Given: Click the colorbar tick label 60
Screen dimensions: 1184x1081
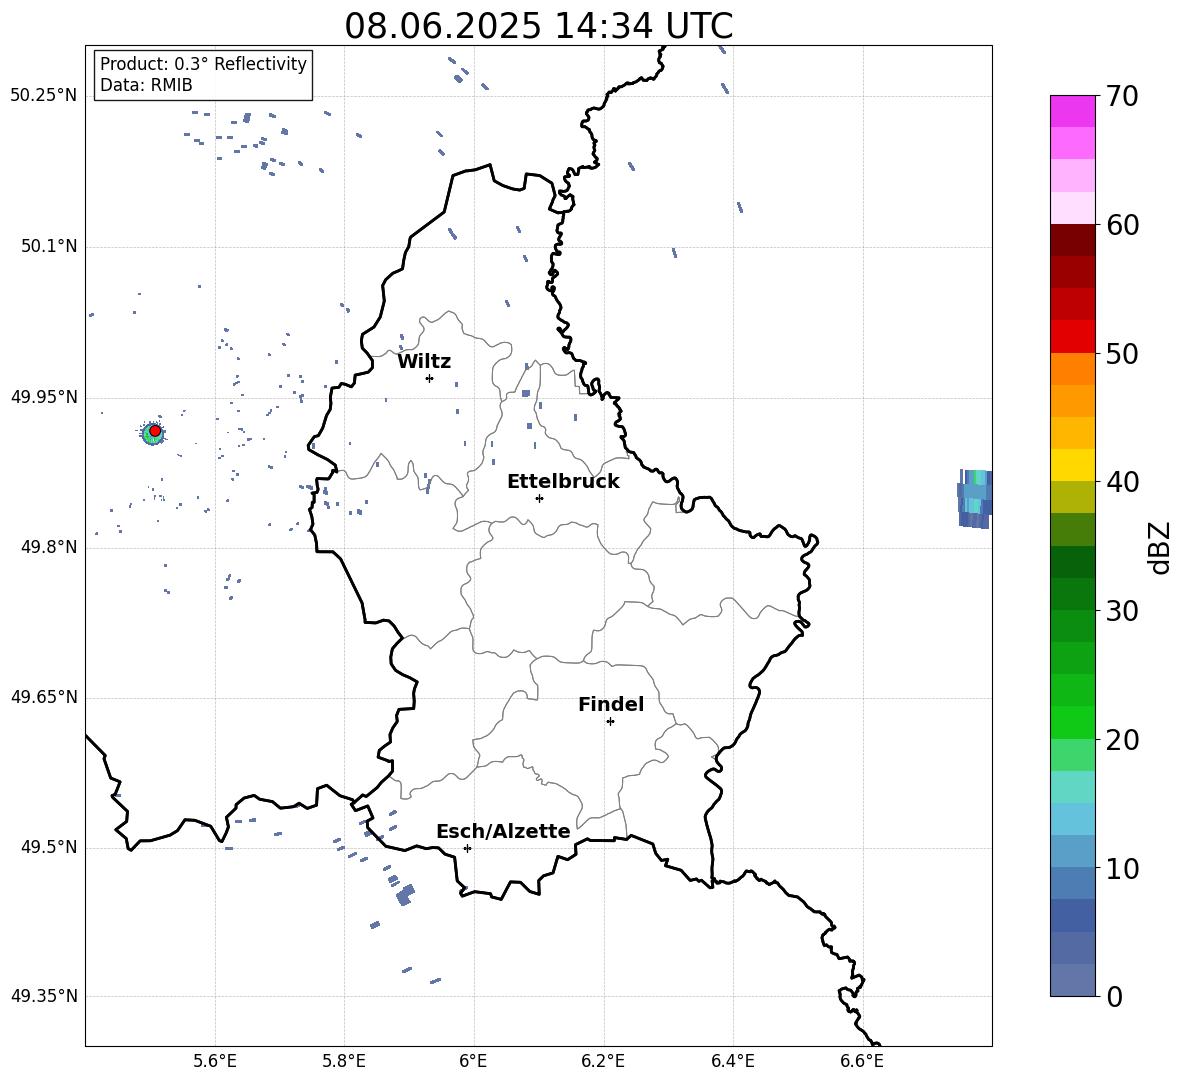Looking at the screenshot, I should pyautogui.click(x=1123, y=225).
